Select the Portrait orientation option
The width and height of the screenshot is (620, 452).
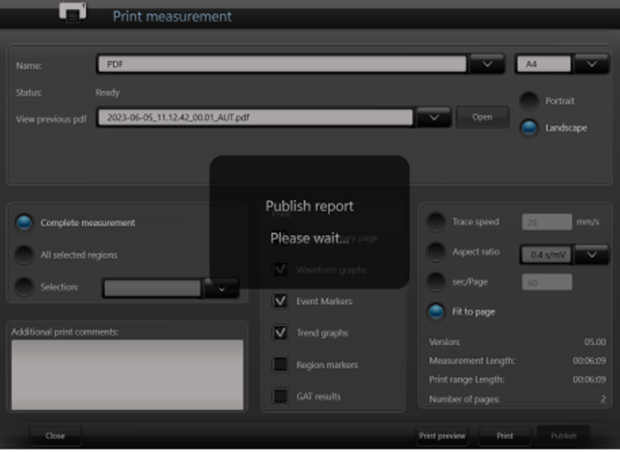529,101
